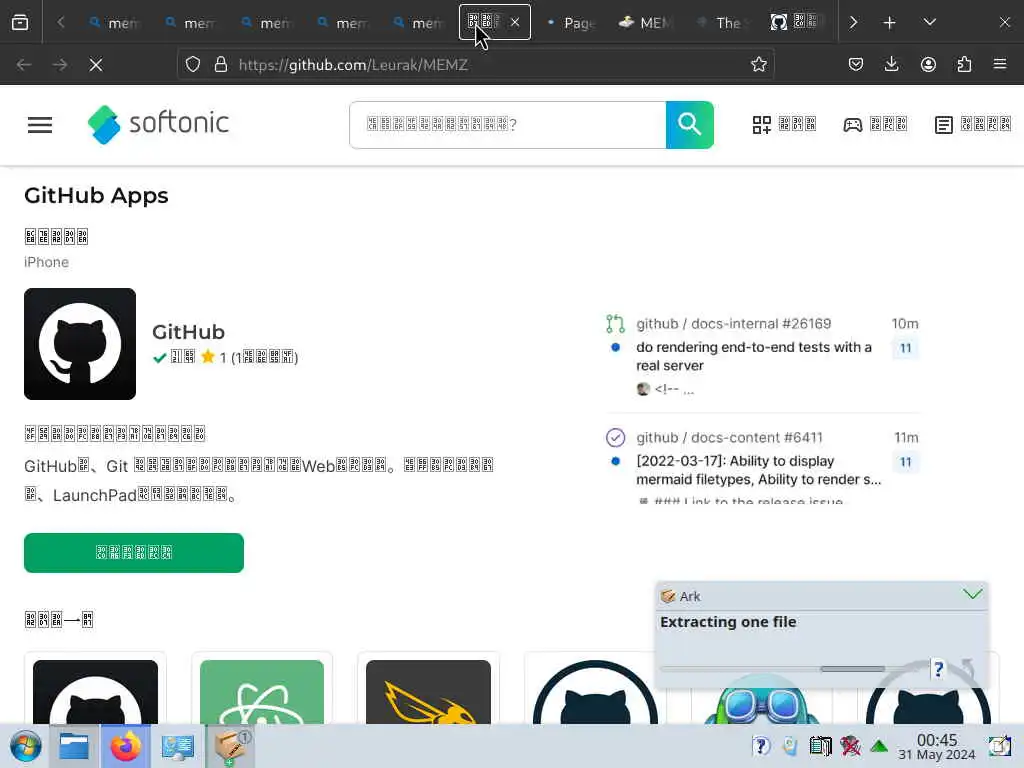Open Ark archive tool in taskbar
This screenshot has height=768, width=1024.
(230, 746)
